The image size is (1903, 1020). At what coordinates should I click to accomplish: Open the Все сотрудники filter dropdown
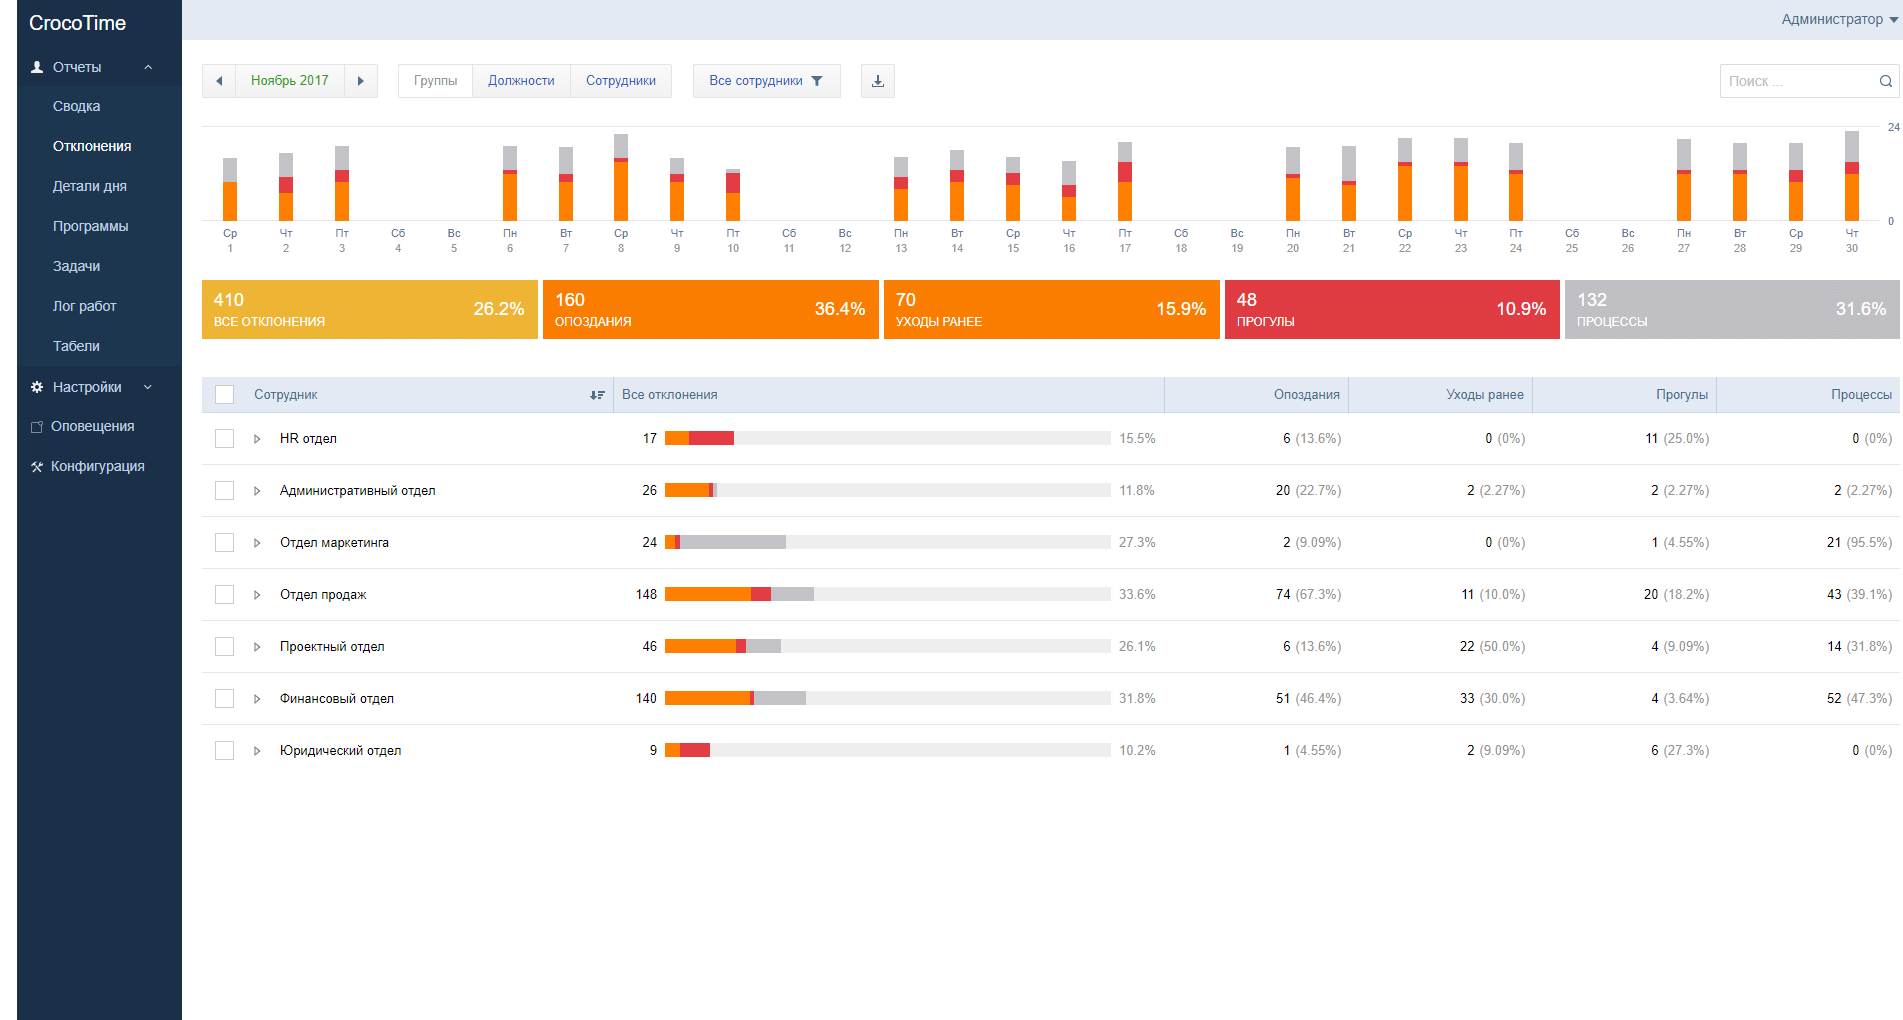(766, 81)
